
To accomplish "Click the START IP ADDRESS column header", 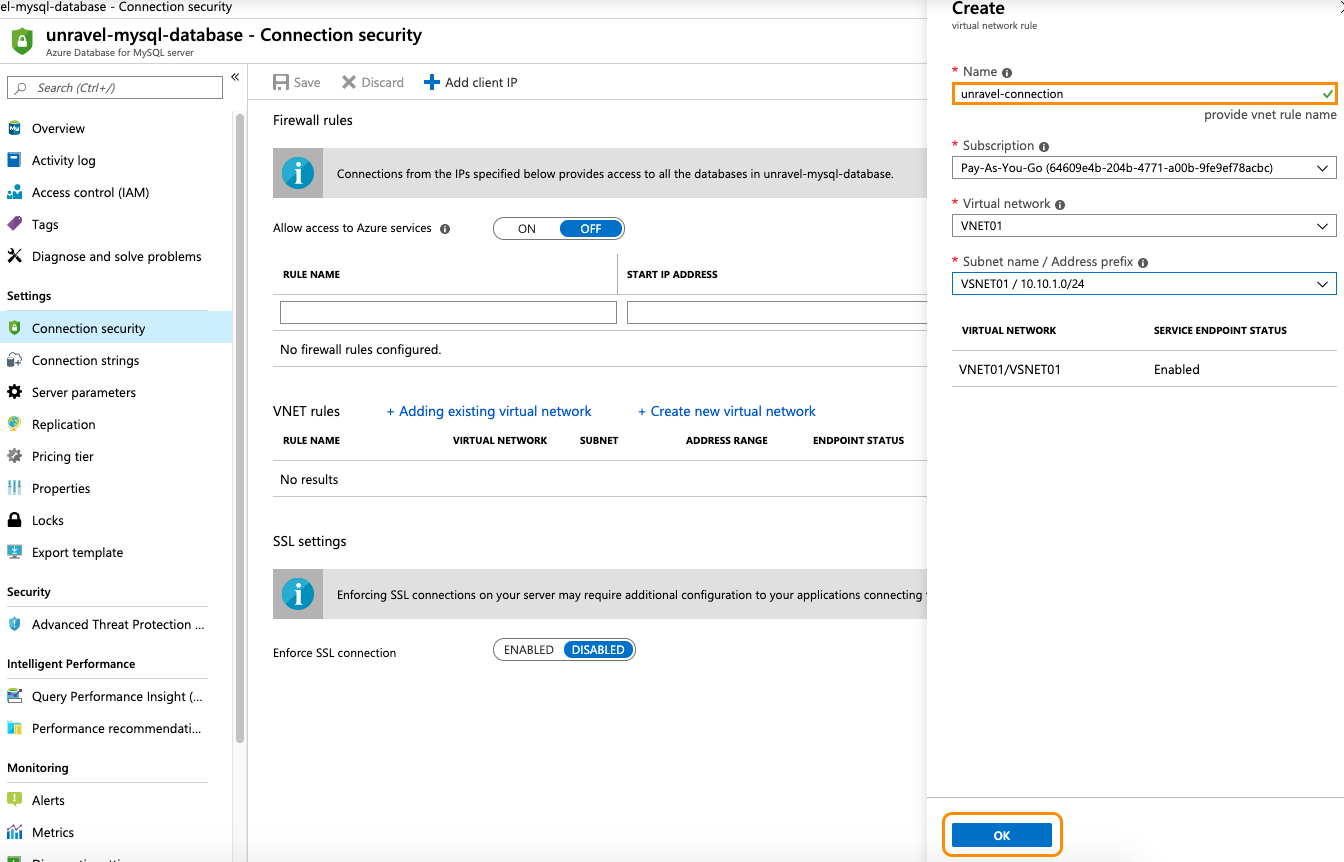I will point(672,275).
